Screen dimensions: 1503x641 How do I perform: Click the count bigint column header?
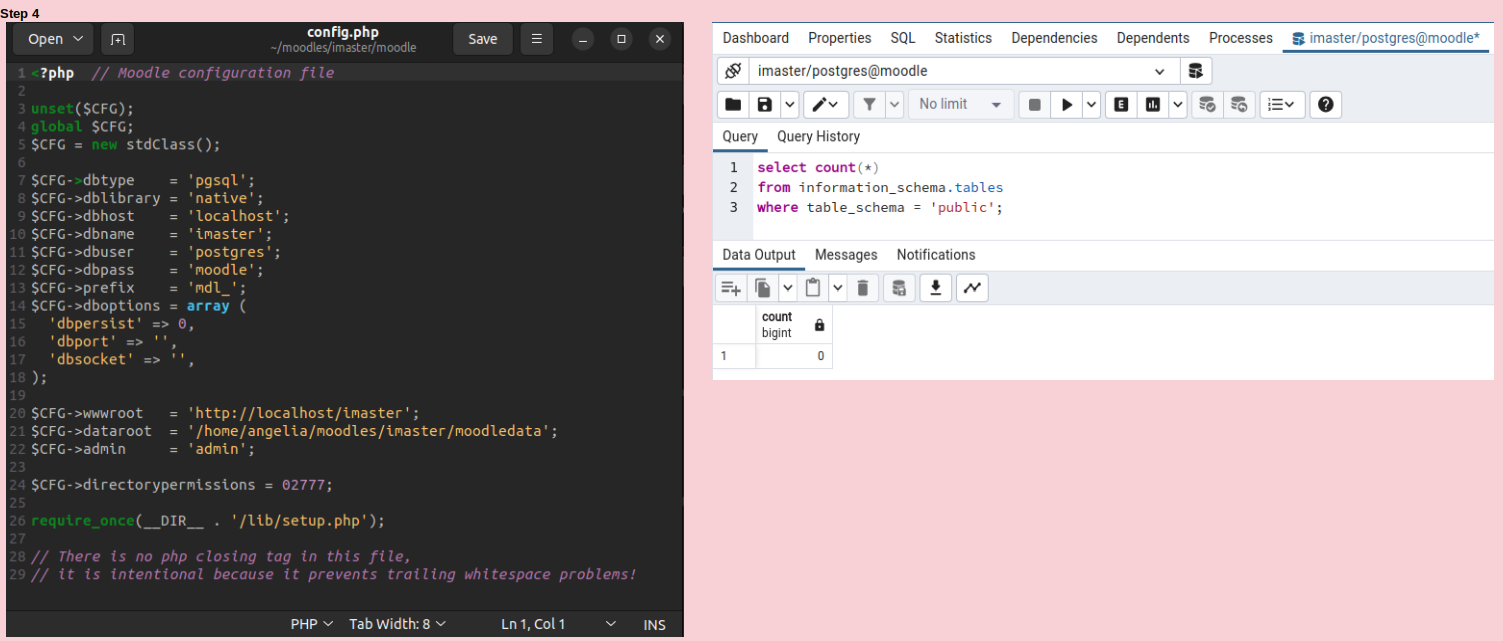pos(794,325)
